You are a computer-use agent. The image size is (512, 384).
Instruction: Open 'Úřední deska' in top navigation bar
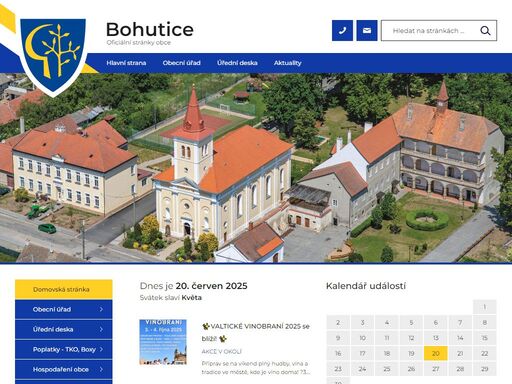(x=237, y=63)
